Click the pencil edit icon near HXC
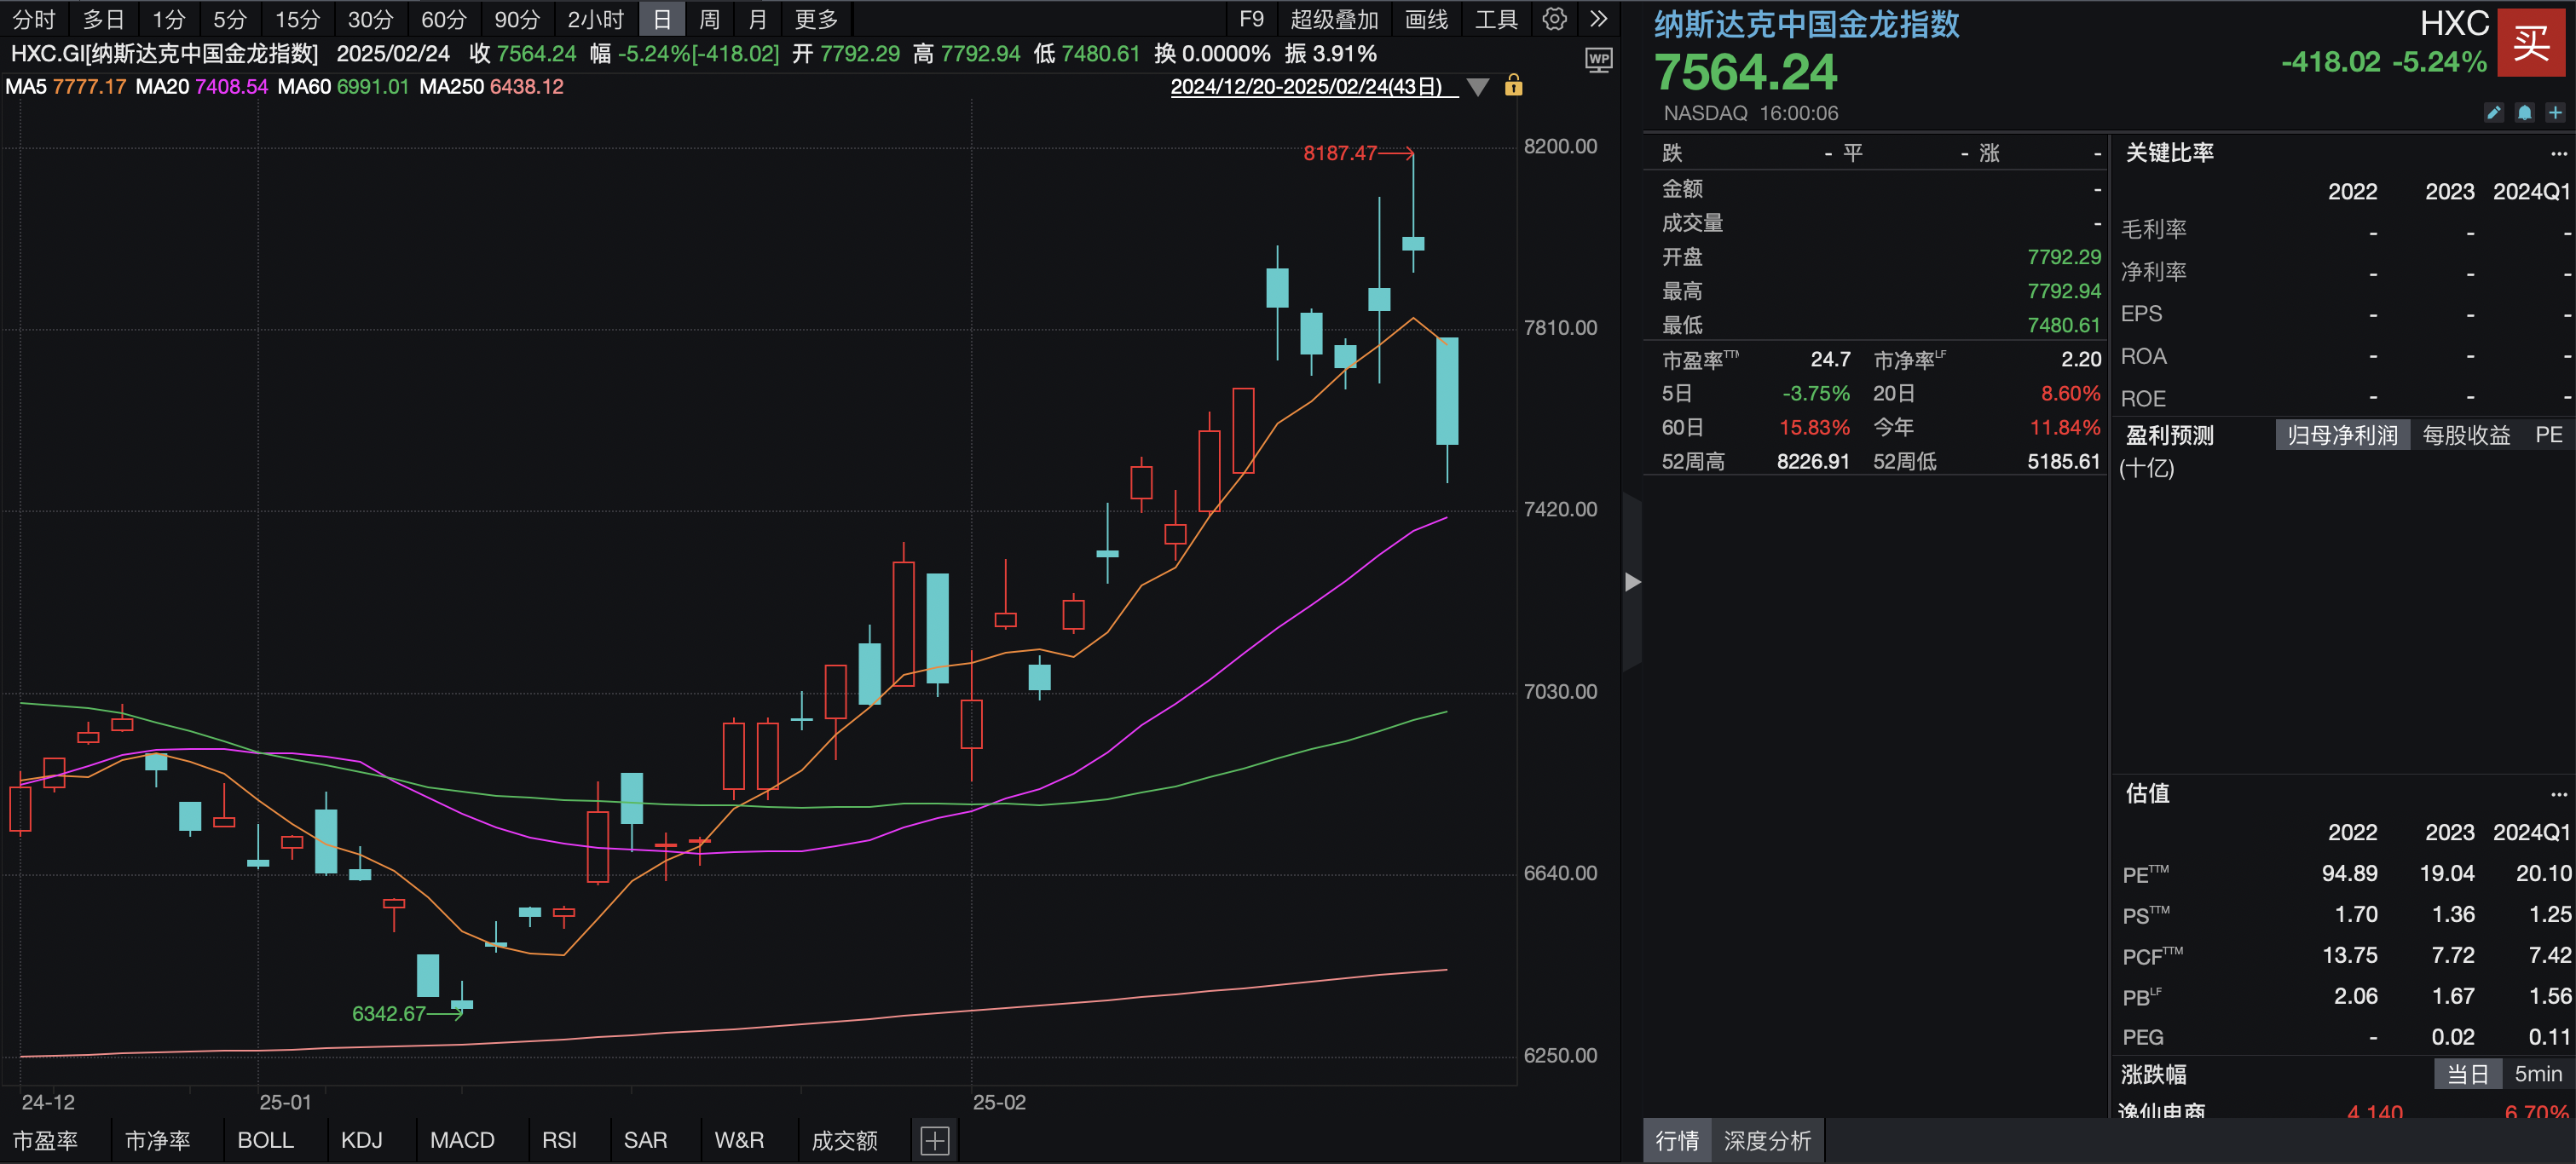The width and height of the screenshot is (2576, 1164). [2493, 113]
